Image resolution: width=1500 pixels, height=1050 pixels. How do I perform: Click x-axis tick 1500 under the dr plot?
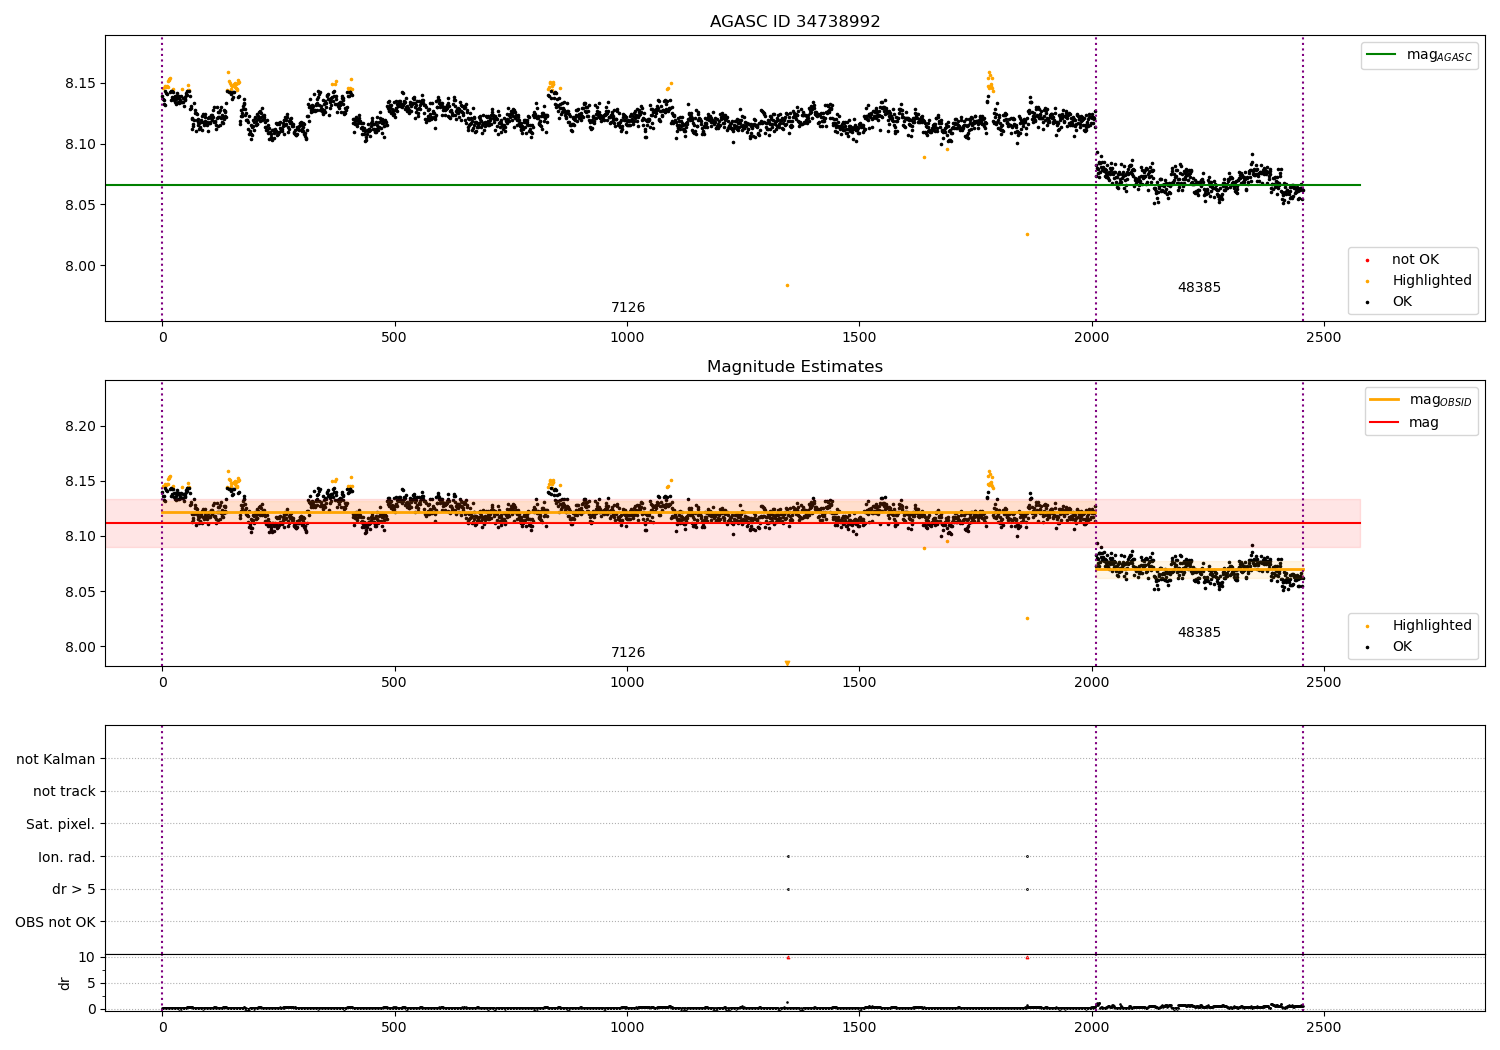[859, 1027]
